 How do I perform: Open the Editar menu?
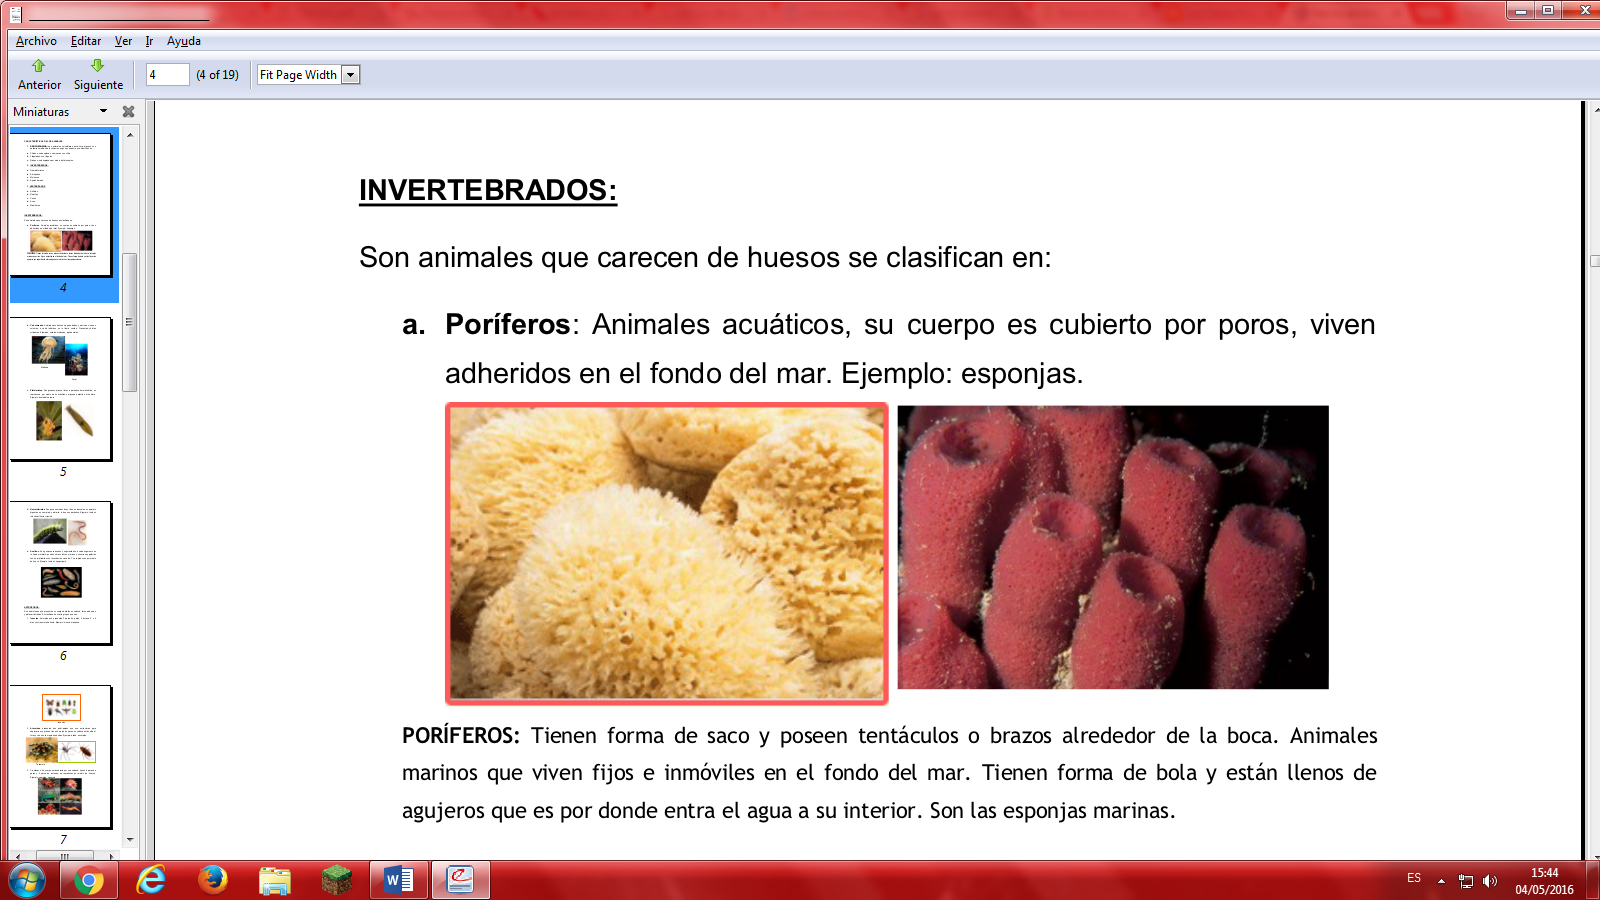pos(86,41)
